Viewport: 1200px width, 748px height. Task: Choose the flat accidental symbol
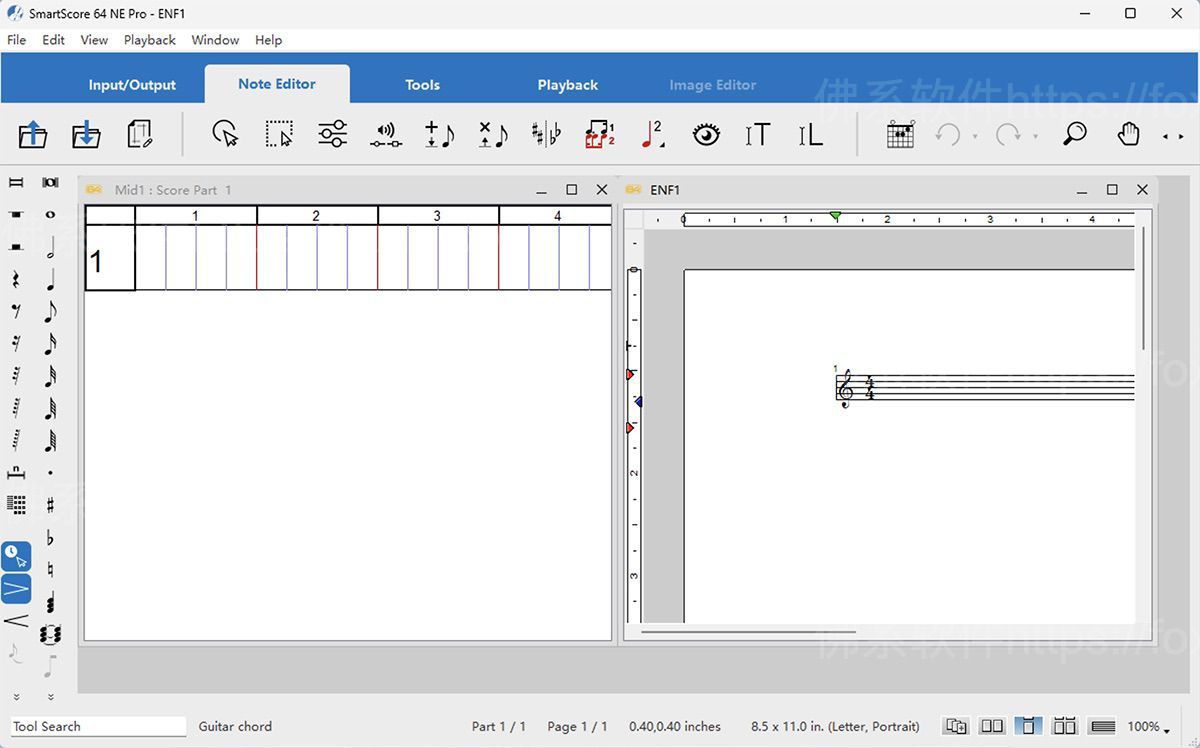pos(50,539)
